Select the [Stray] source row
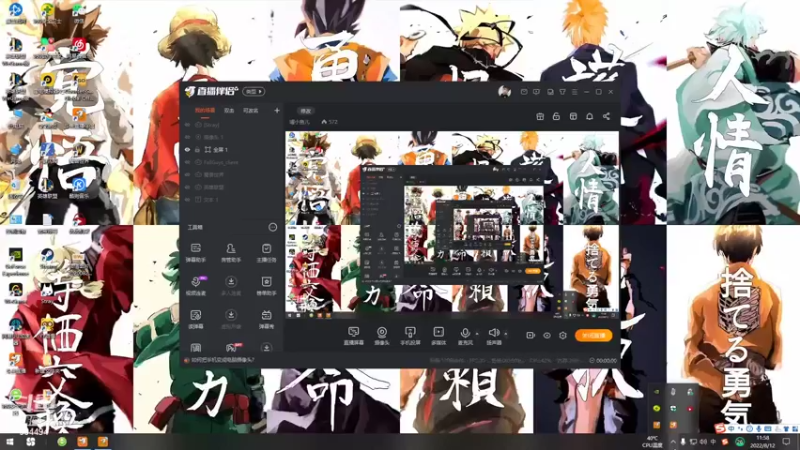Viewport: 800px width, 450px height. (232, 124)
